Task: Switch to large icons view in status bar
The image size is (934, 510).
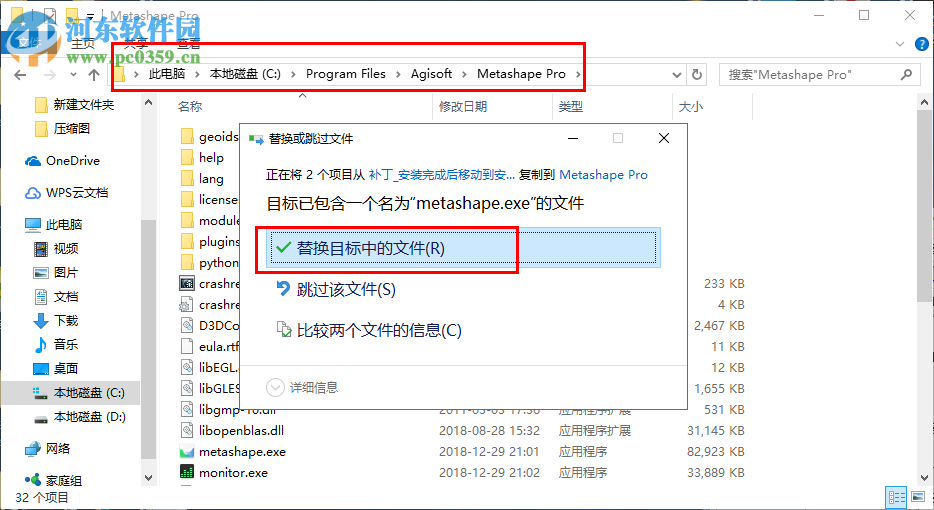Action: pos(918,497)
